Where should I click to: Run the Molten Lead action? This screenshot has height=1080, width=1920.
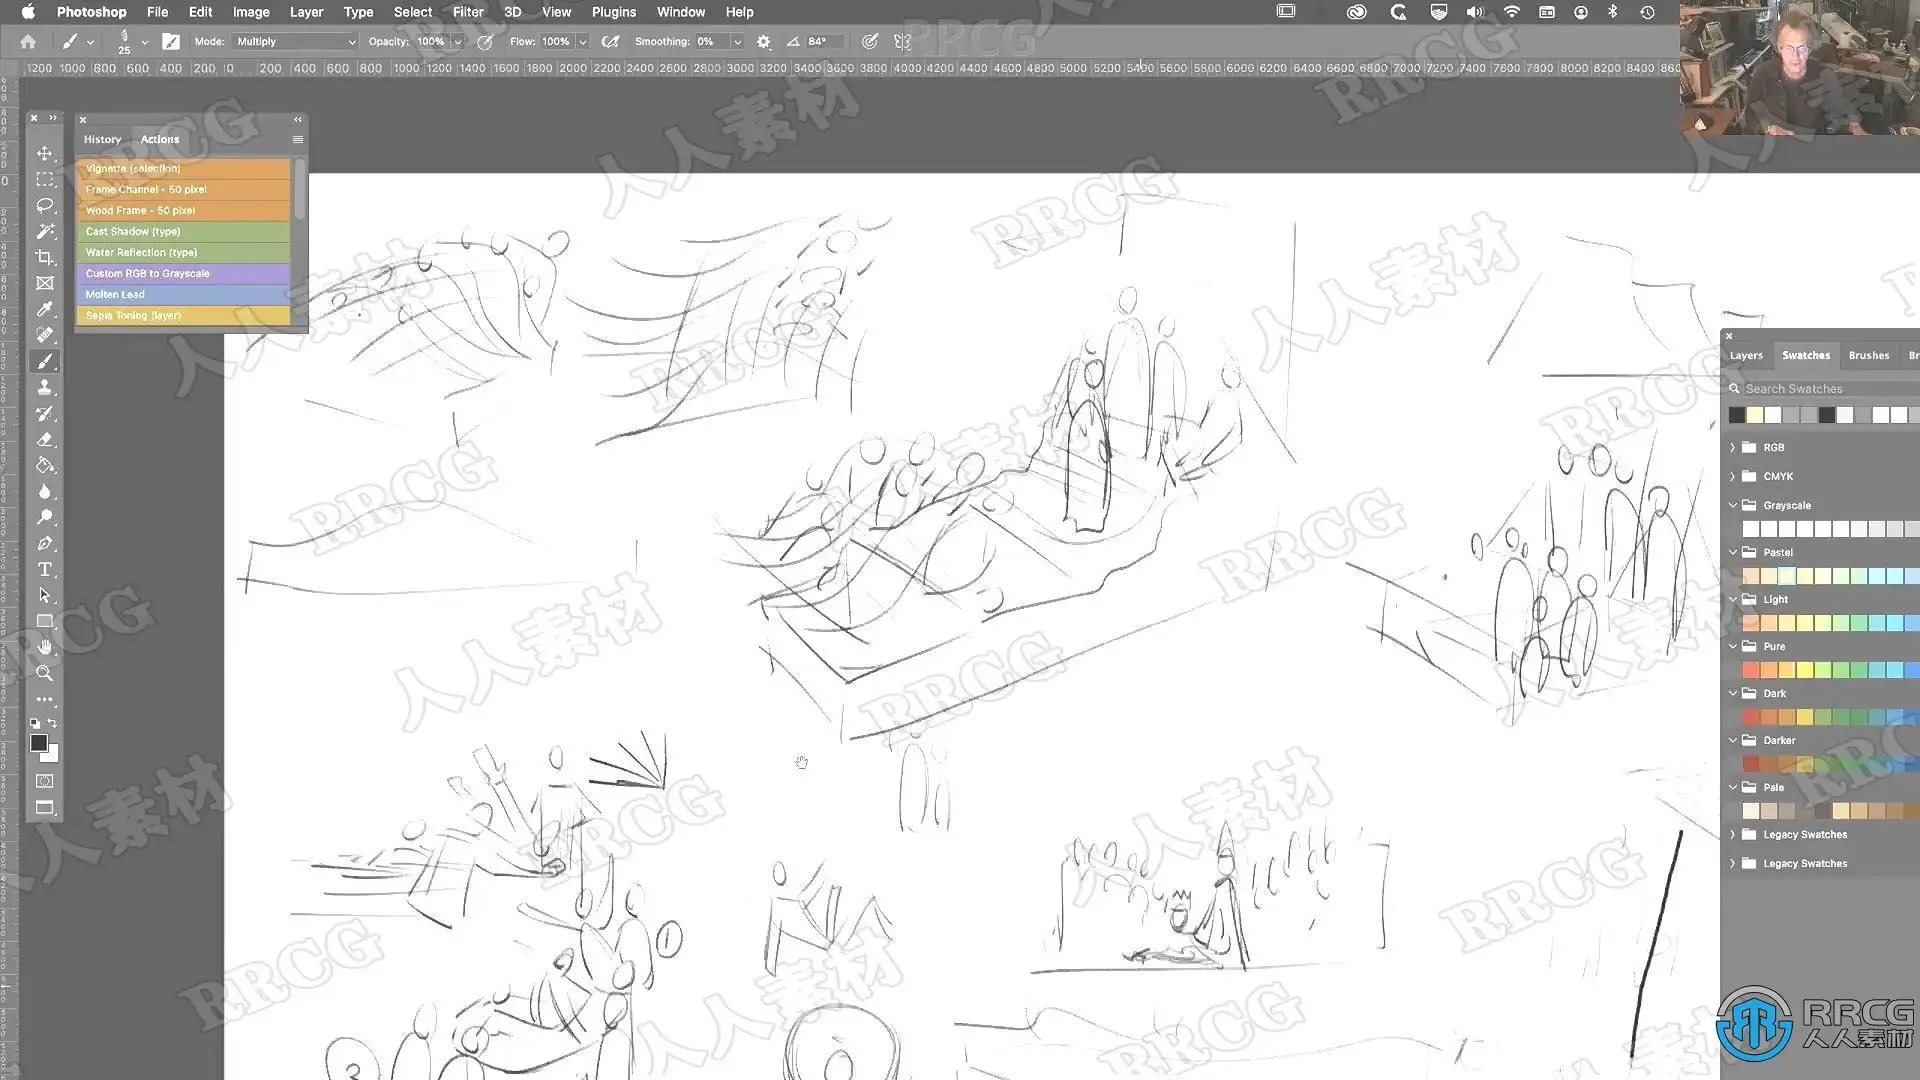coord(183,294)
